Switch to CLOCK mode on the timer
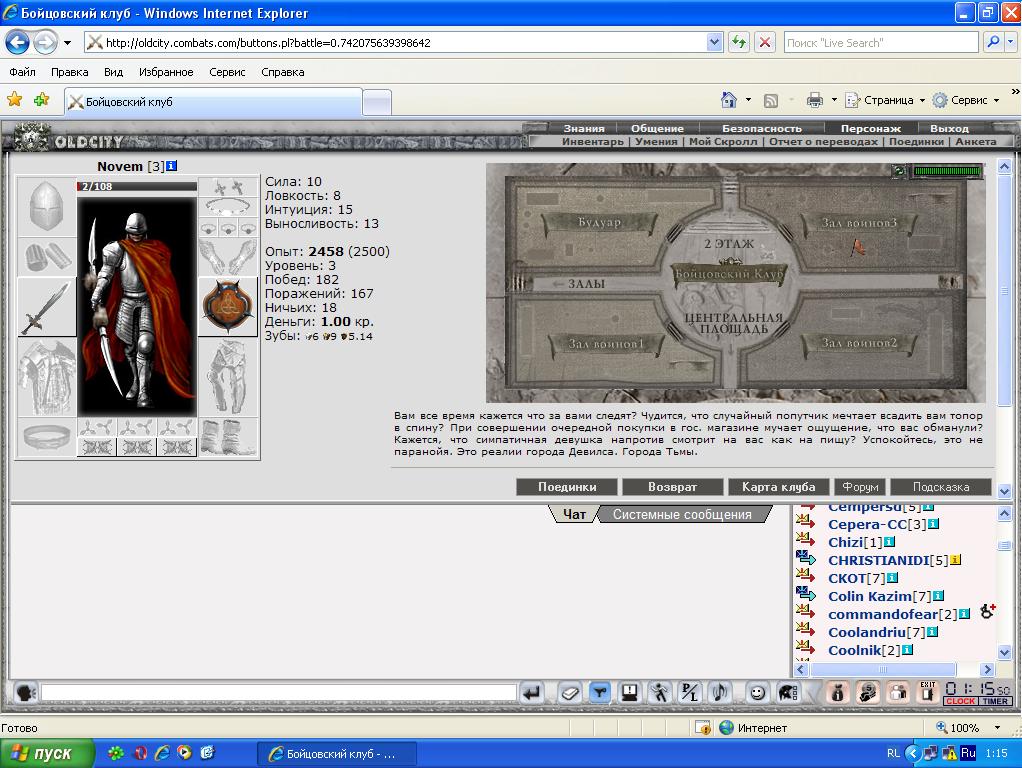The width and height of the screenshot is (1022, 768). (960, 702)
